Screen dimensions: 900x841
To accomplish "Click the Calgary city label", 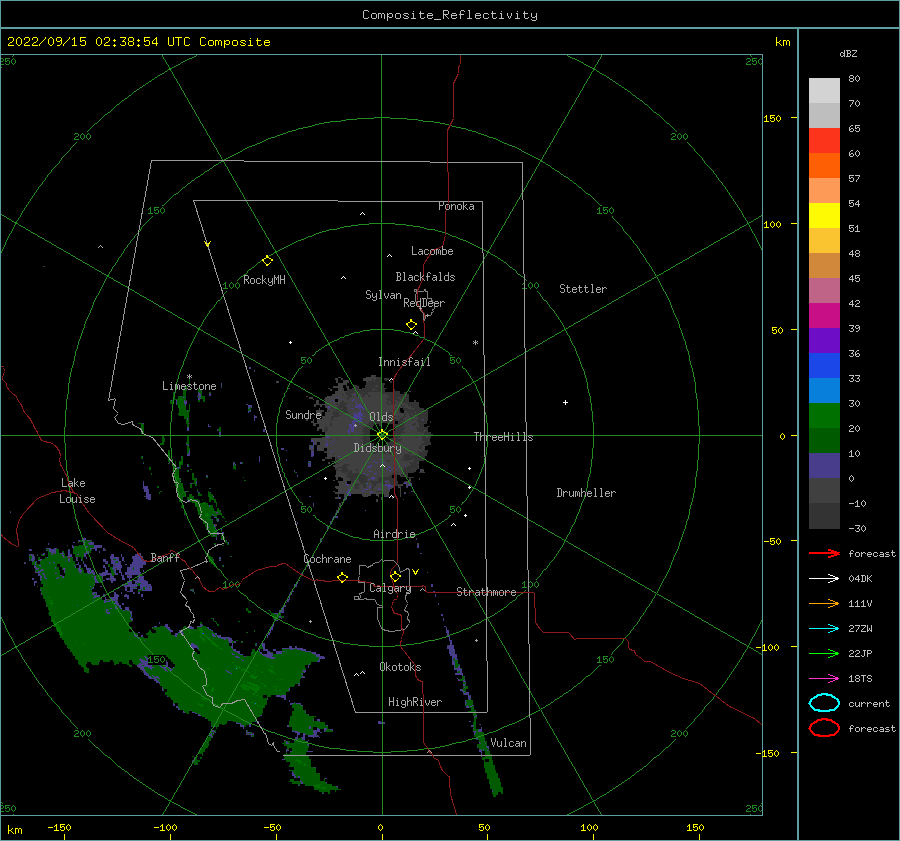I will click(390, 588).
